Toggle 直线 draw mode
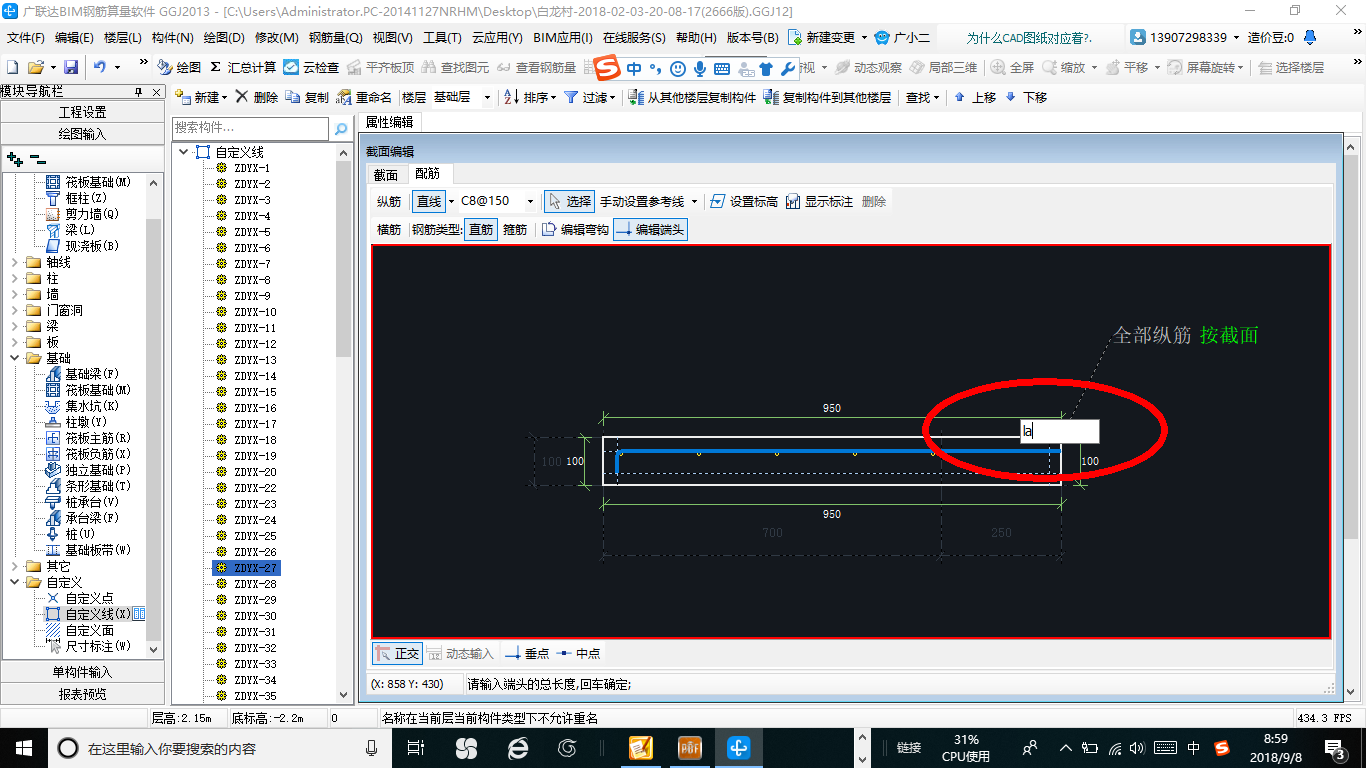The width and height of the screenshot is (1366, 768). point(429,201)
